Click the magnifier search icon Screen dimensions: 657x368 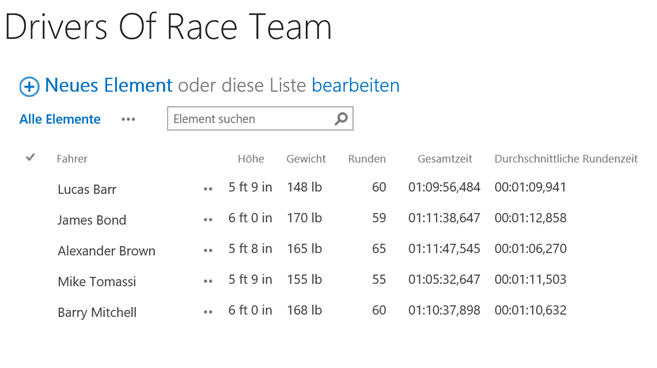coord(341,119)
